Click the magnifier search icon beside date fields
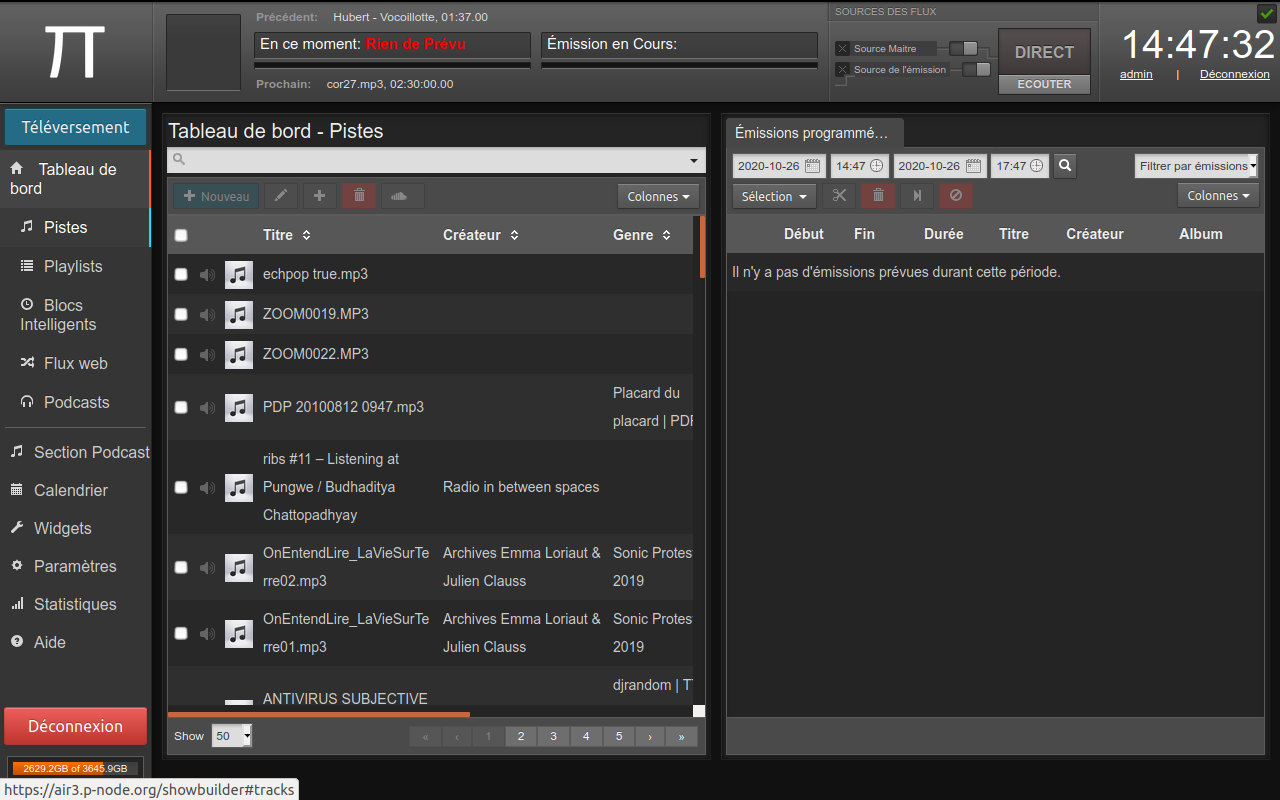The width and height of the screenshot is (1280, 800). tap(1065, 166)
